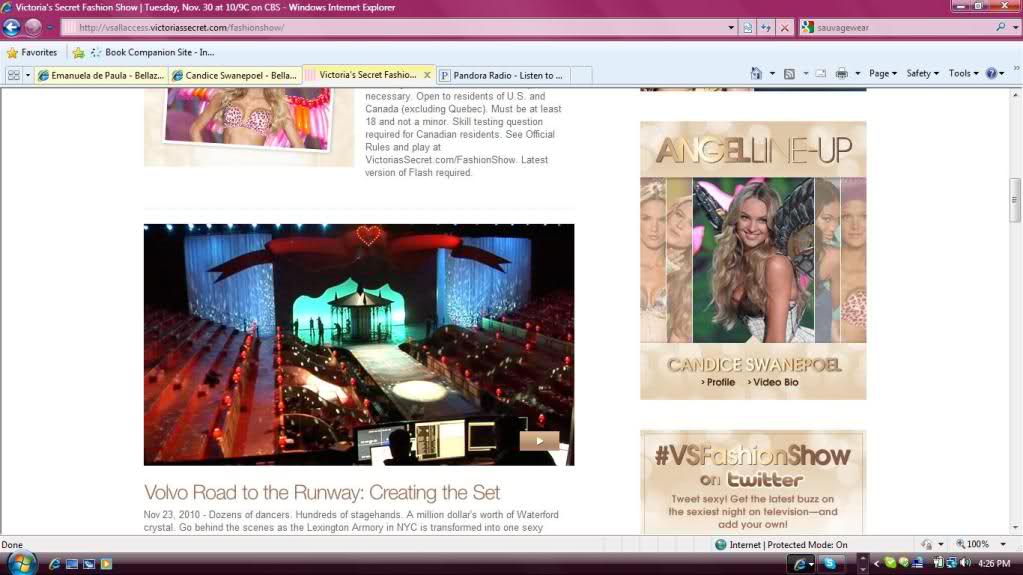Image resolution: width=1023 pixels, height=575 pixels.
Task: Open the Help question mark menu
Action: [x=995, y=74]
